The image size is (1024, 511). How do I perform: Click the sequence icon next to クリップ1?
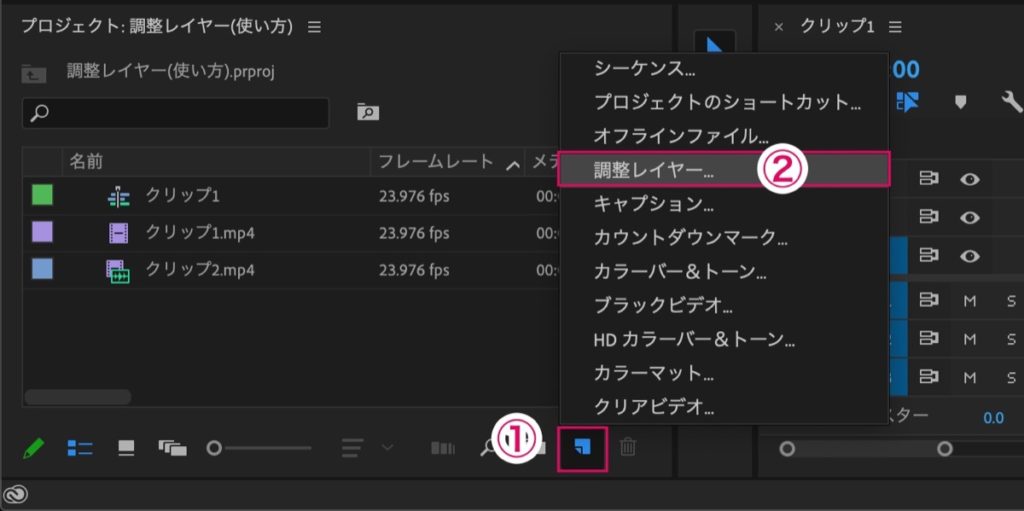[x=118, y=197]
